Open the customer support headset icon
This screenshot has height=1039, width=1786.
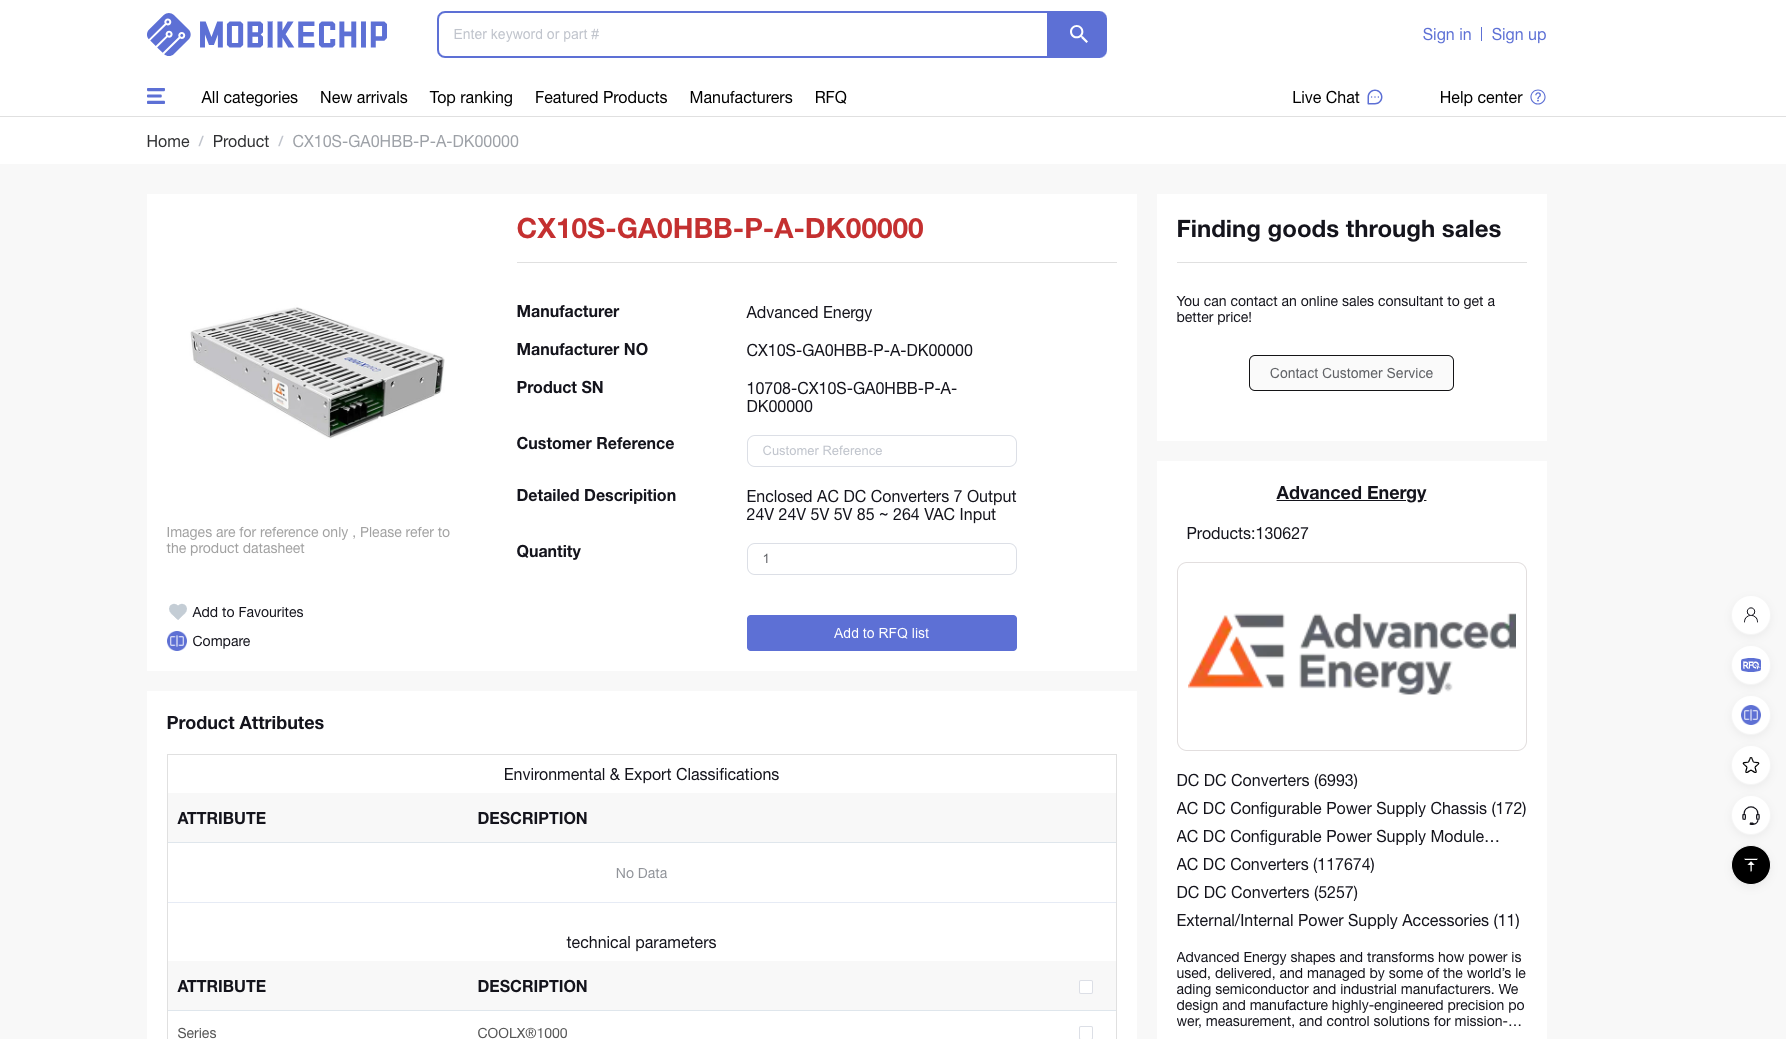(1751, 815)
